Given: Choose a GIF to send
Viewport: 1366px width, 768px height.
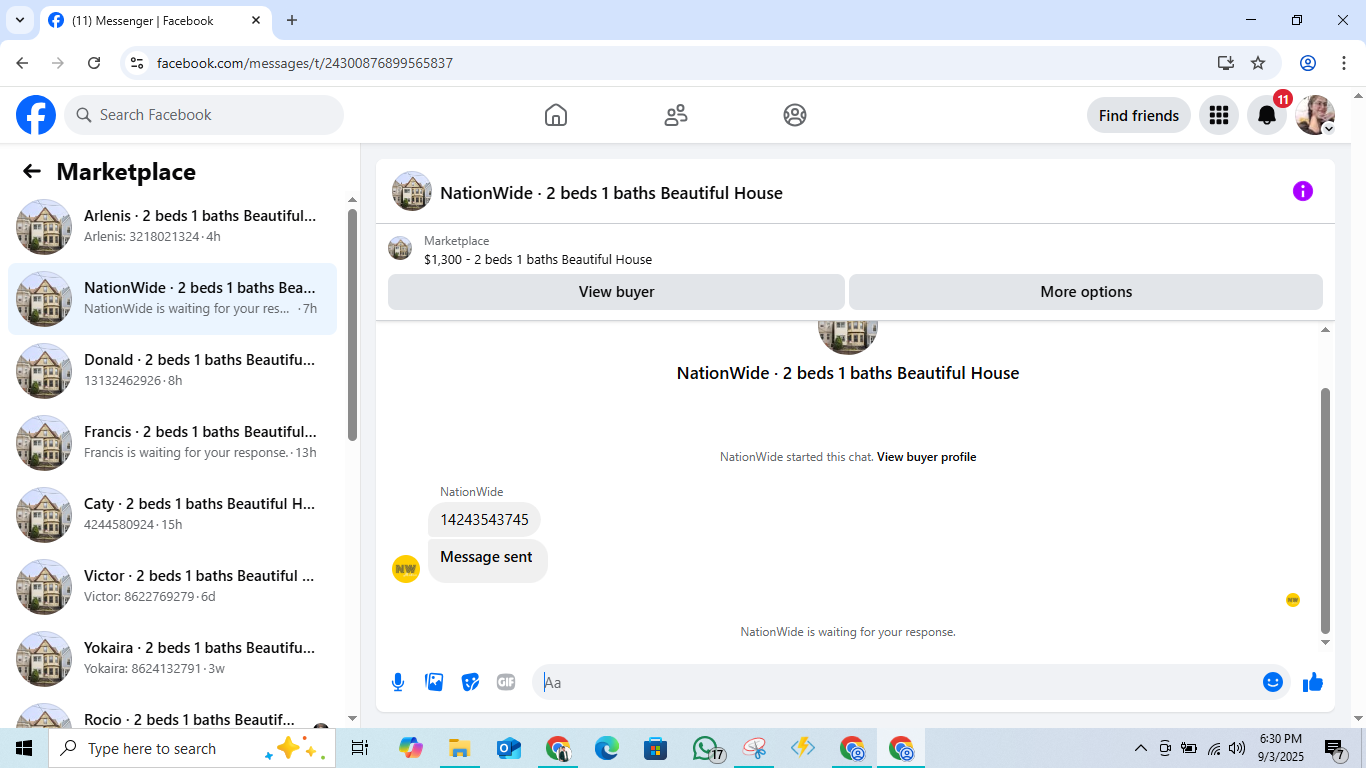Looking at the screenshot, I should pyautogui.click(x=506, y=682).
